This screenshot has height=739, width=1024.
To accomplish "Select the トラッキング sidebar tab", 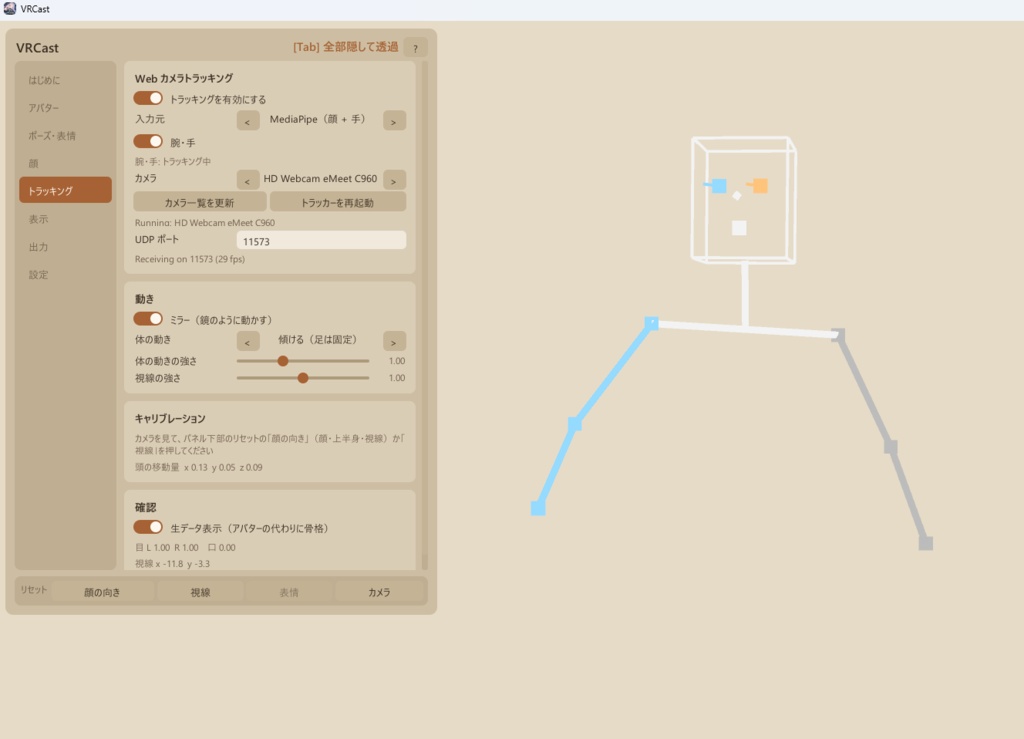I will pos(65,190).
